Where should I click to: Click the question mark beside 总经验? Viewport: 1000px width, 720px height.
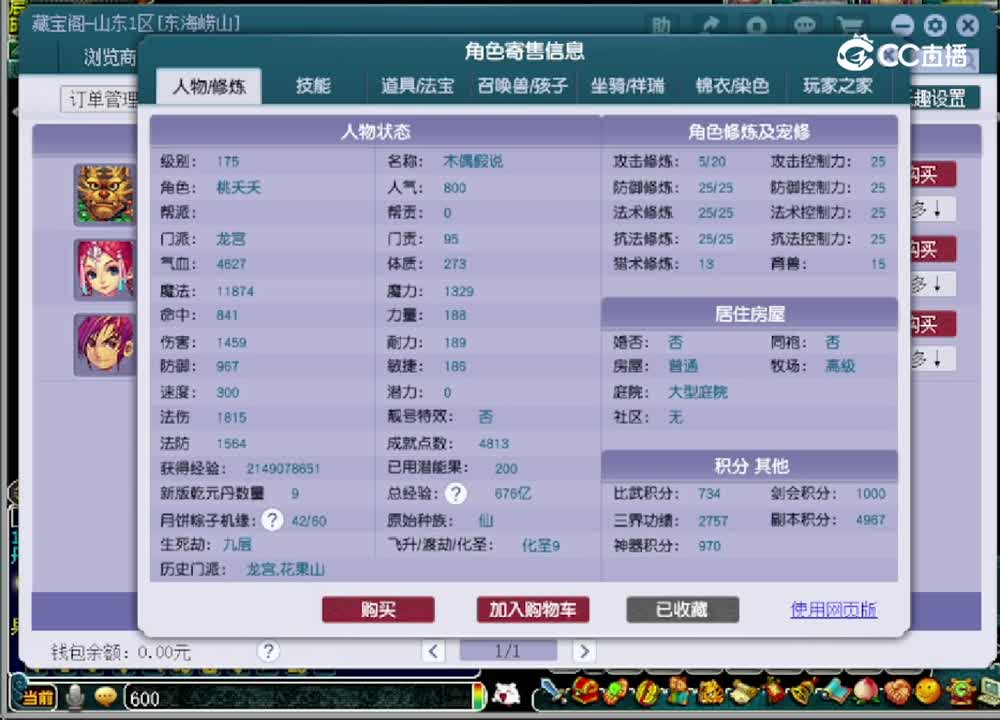457,493
